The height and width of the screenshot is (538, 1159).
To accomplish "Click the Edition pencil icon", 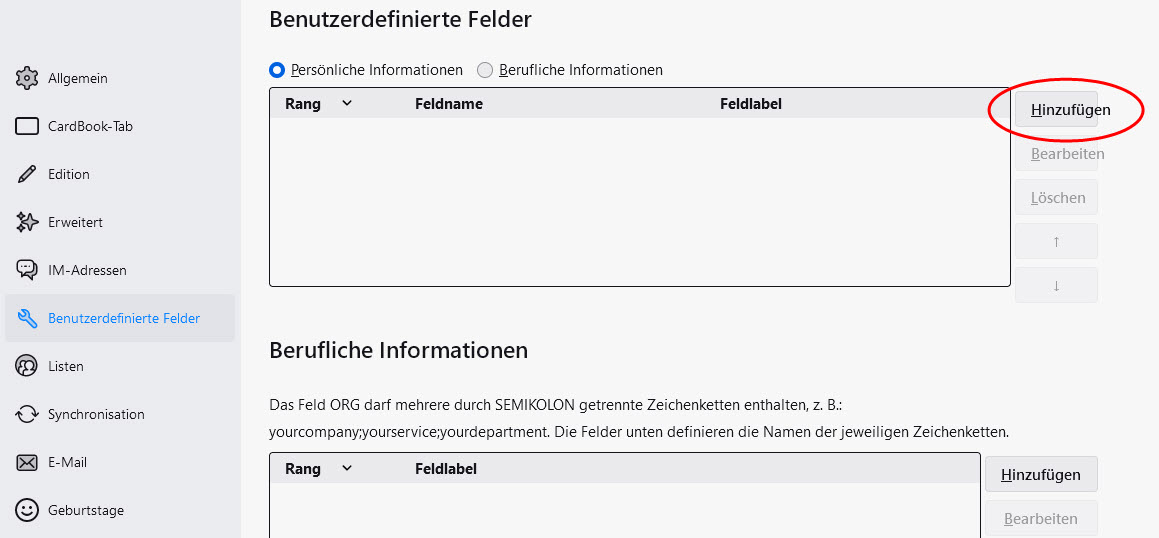I will pos(27,174).
